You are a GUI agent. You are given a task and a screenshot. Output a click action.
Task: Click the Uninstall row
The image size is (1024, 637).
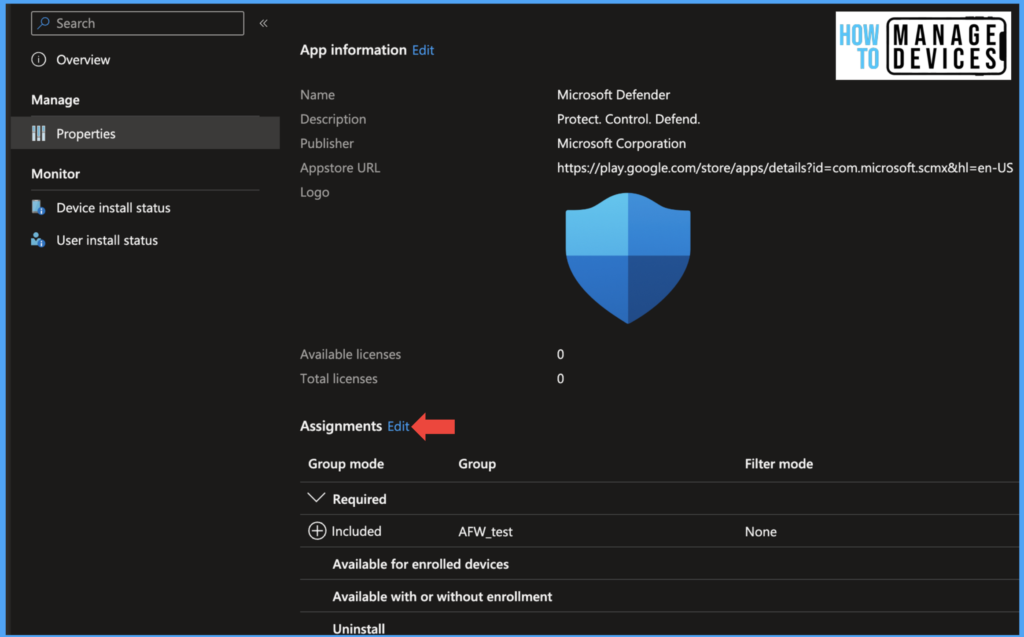pyautogui.click(x=659, y=625)
